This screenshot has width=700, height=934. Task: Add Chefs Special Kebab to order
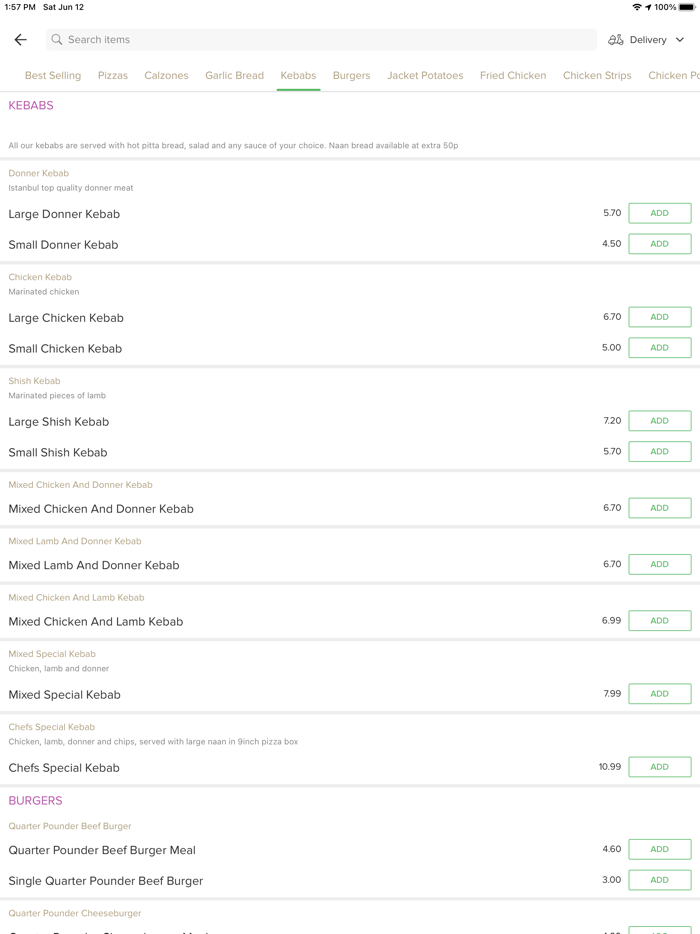tap(659, 767)
